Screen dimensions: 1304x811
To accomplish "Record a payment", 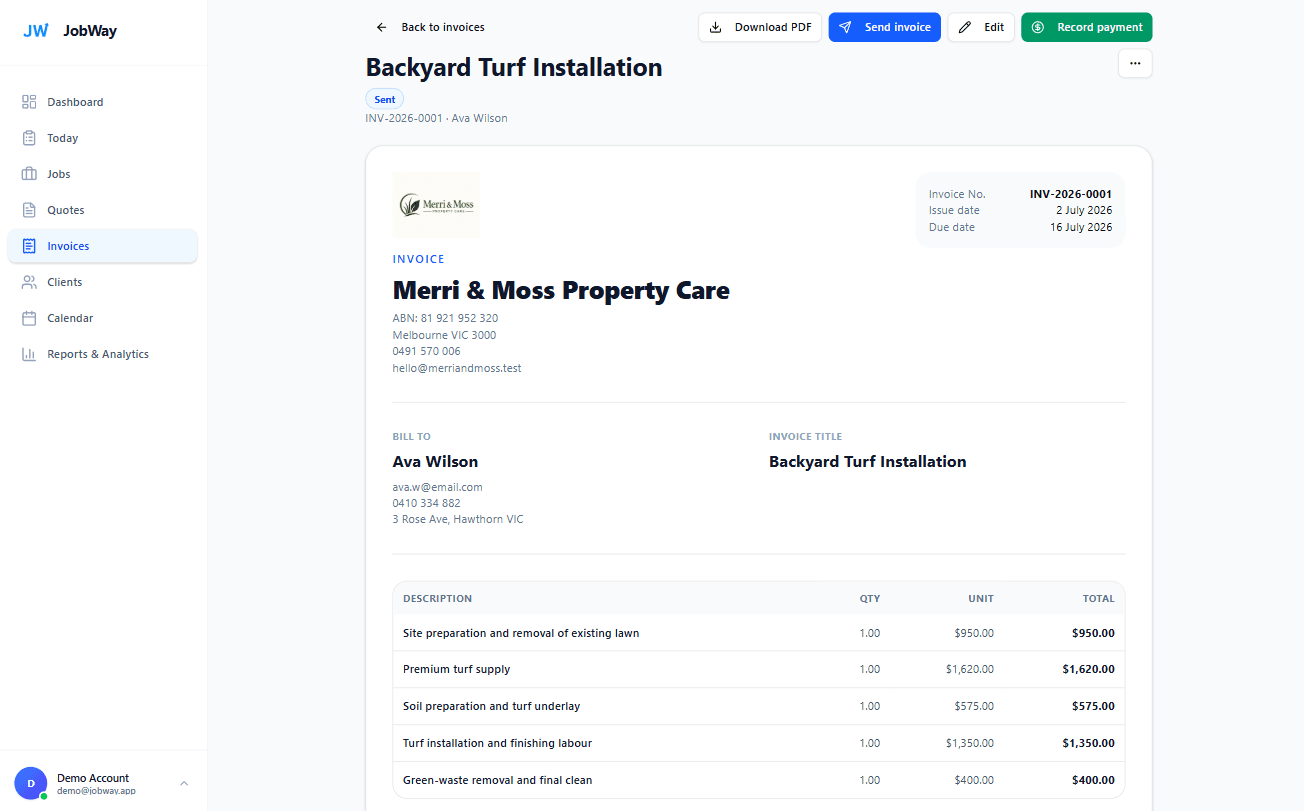I will (x=1086, y=27).
